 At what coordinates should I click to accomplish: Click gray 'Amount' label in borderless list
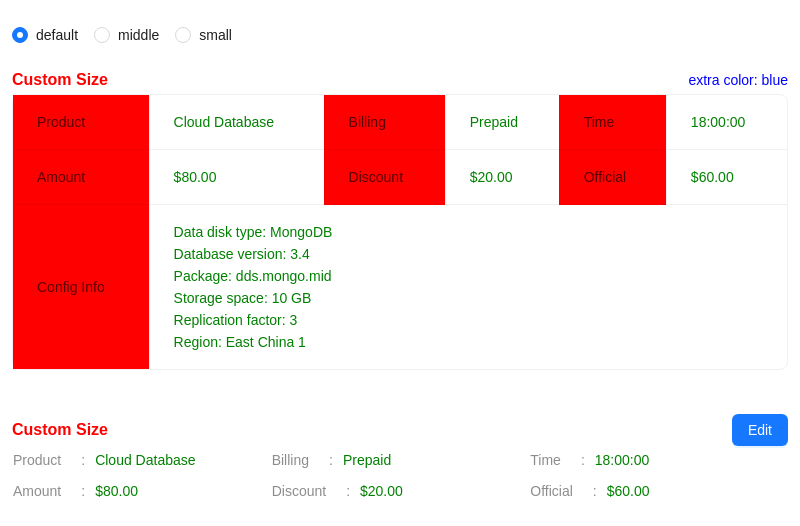37,491
